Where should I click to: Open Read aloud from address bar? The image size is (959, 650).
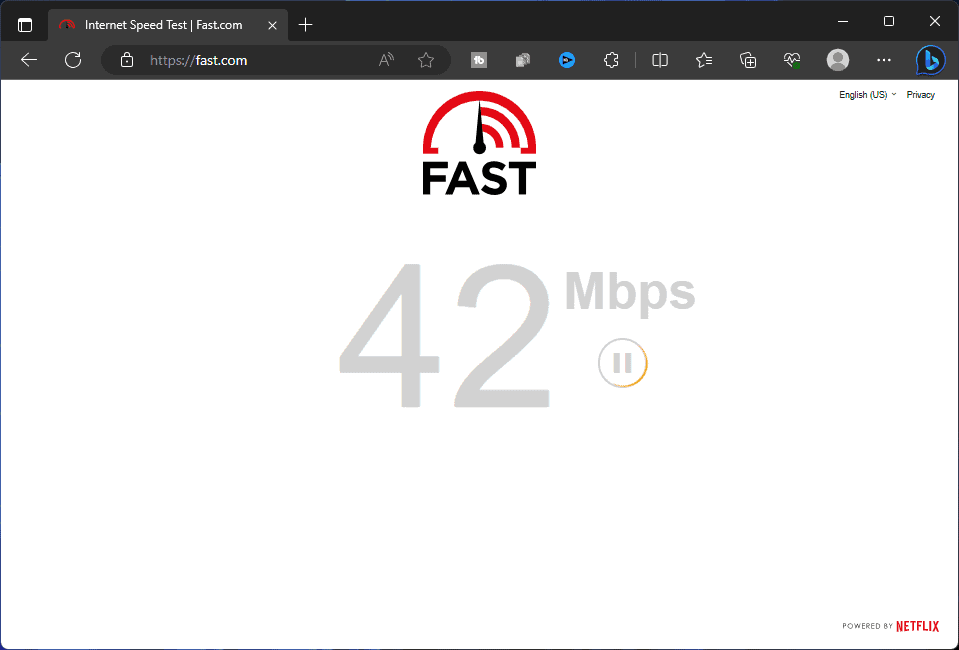pyautogui.click(x=386, y=60)
